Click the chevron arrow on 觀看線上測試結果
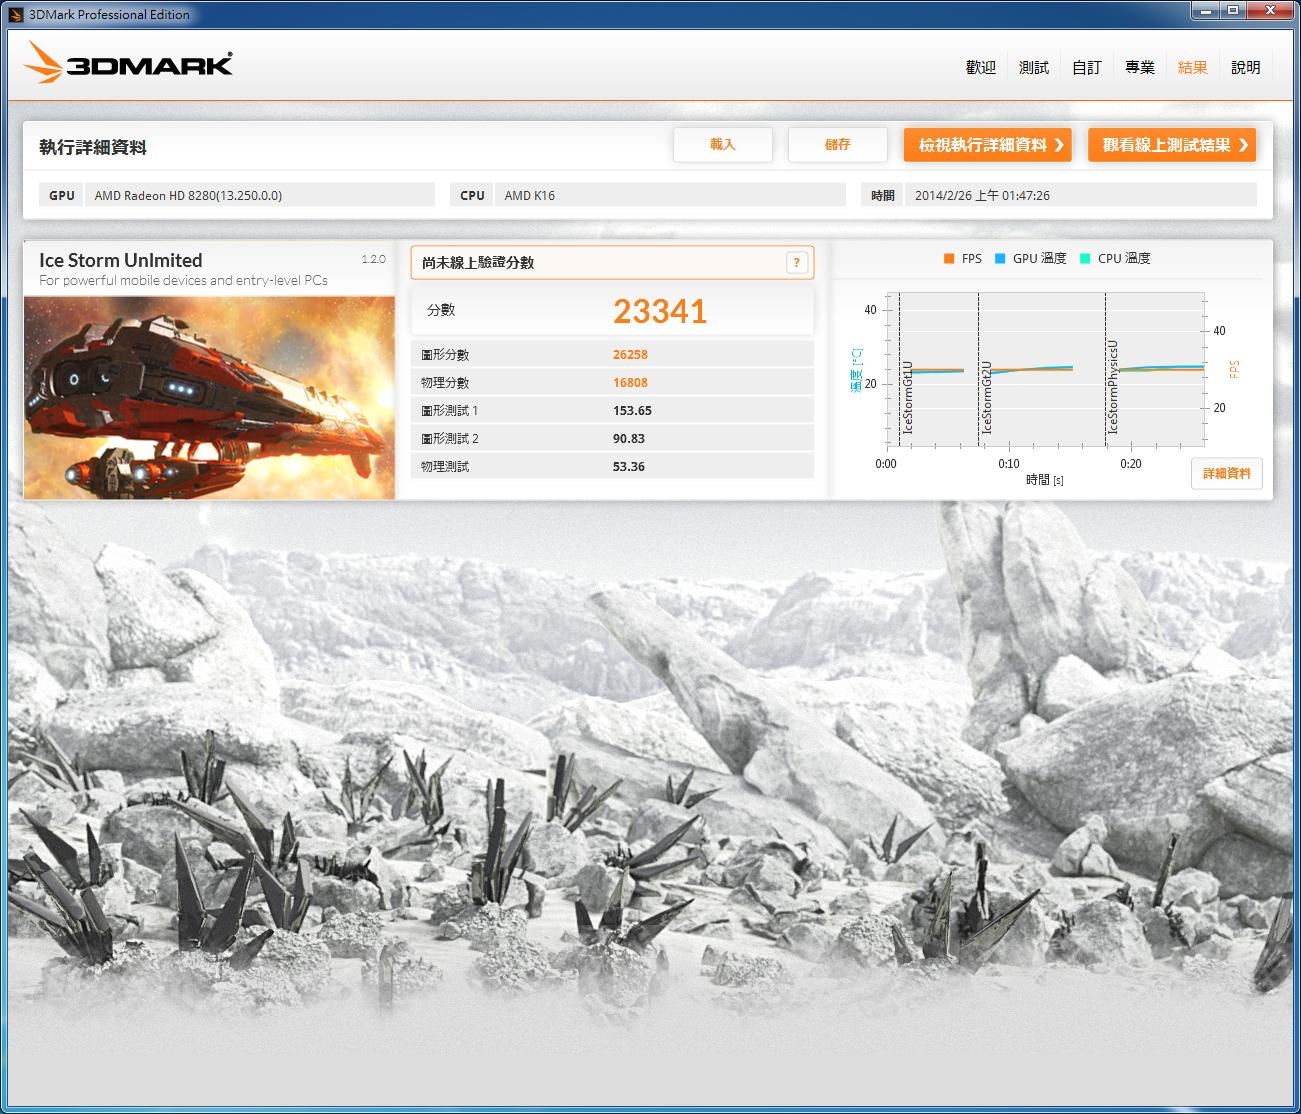1301x1114 pixels. pyautogui.click(x=1243, y=145)
